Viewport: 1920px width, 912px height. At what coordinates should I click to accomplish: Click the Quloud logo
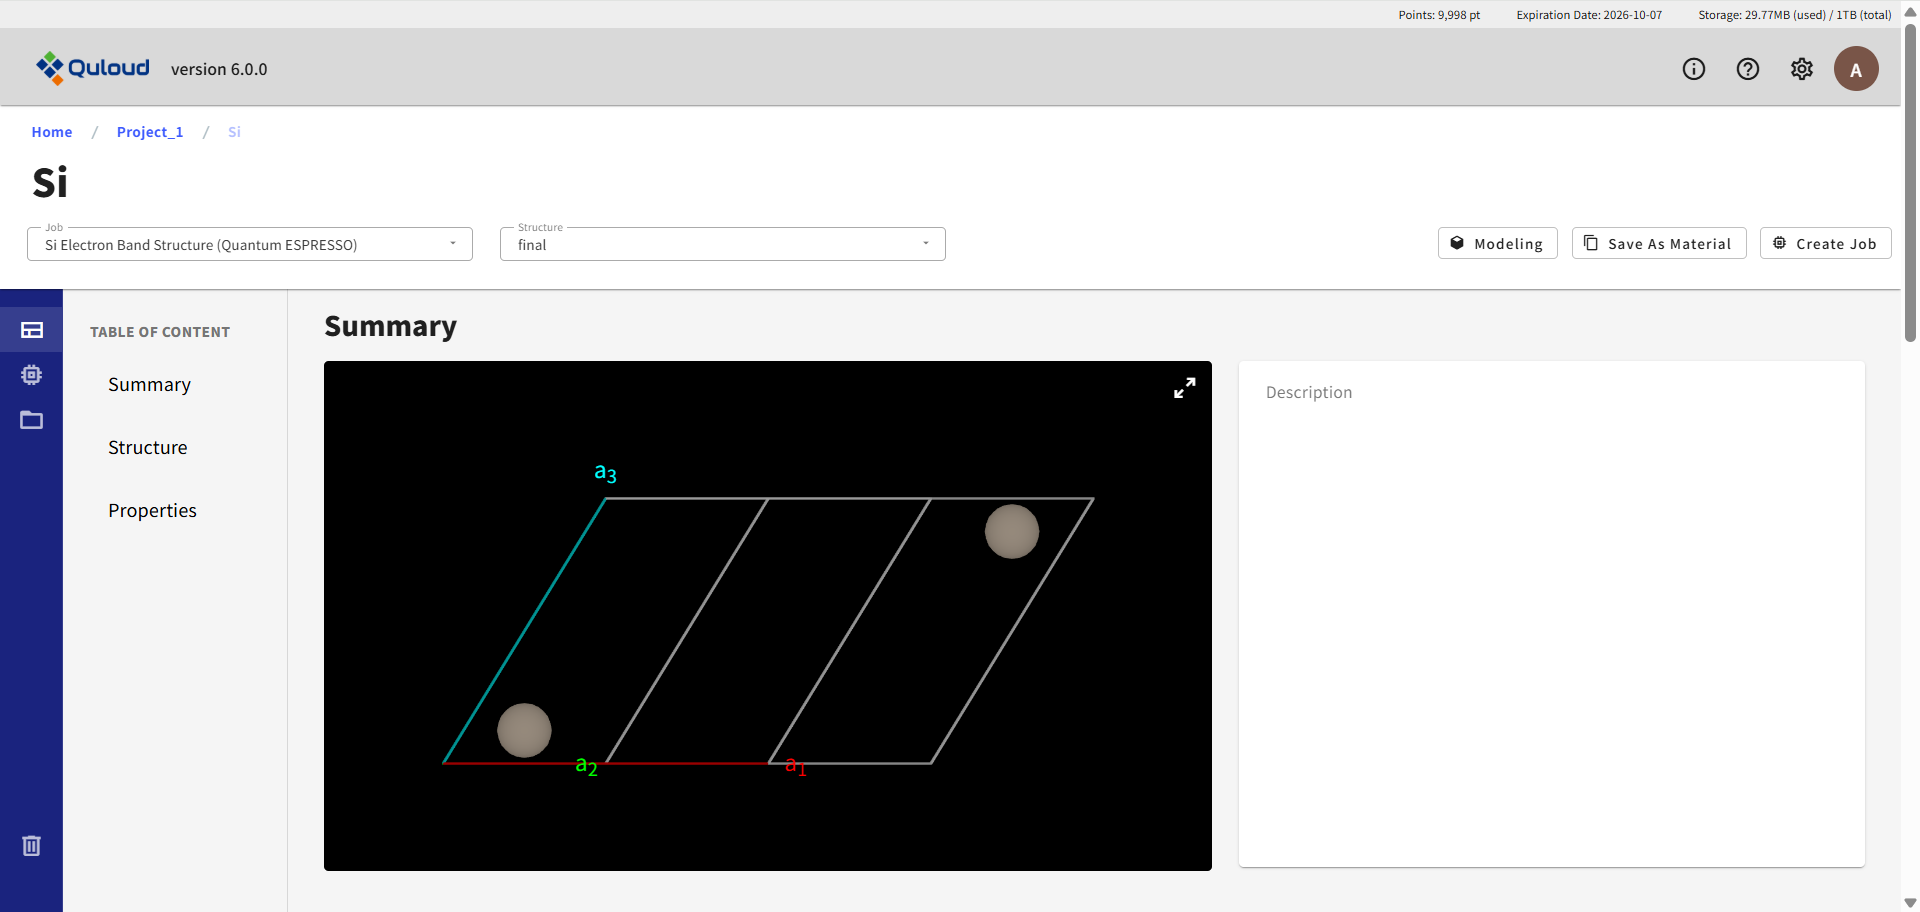tap(93, 68)
